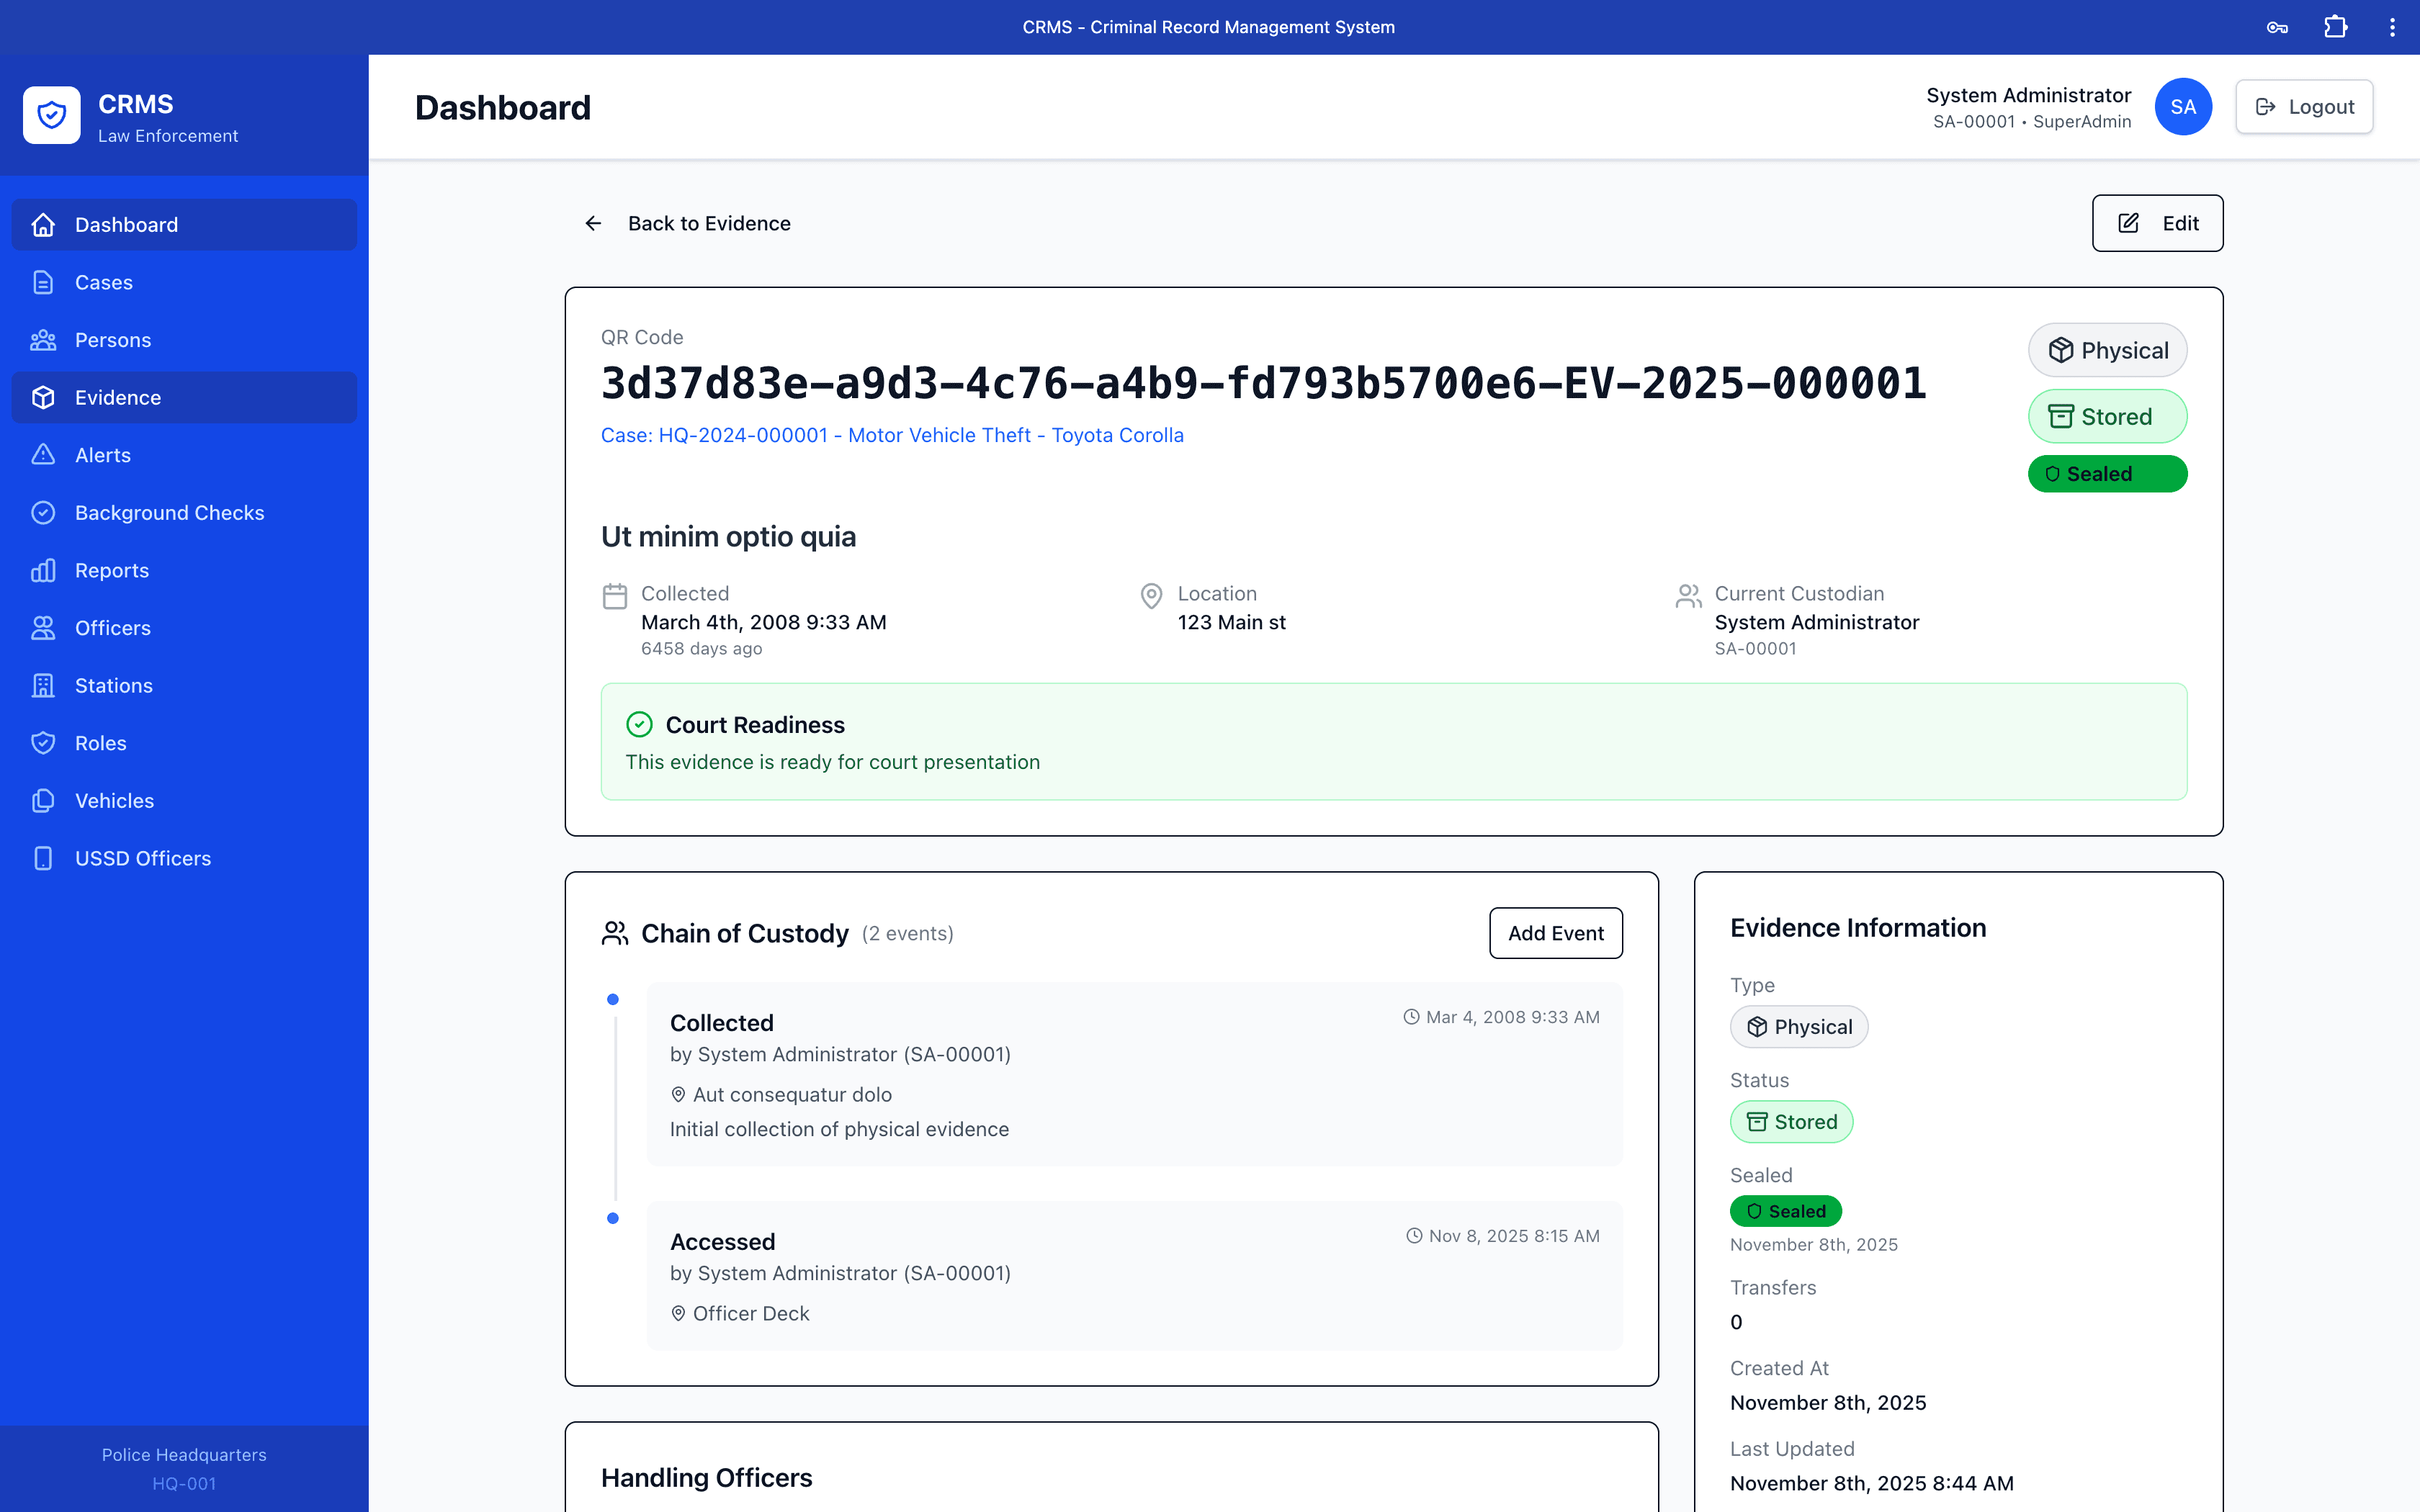Click the back arrow icon
This screenshot has width=2420, height=1512.
point(593,223)
